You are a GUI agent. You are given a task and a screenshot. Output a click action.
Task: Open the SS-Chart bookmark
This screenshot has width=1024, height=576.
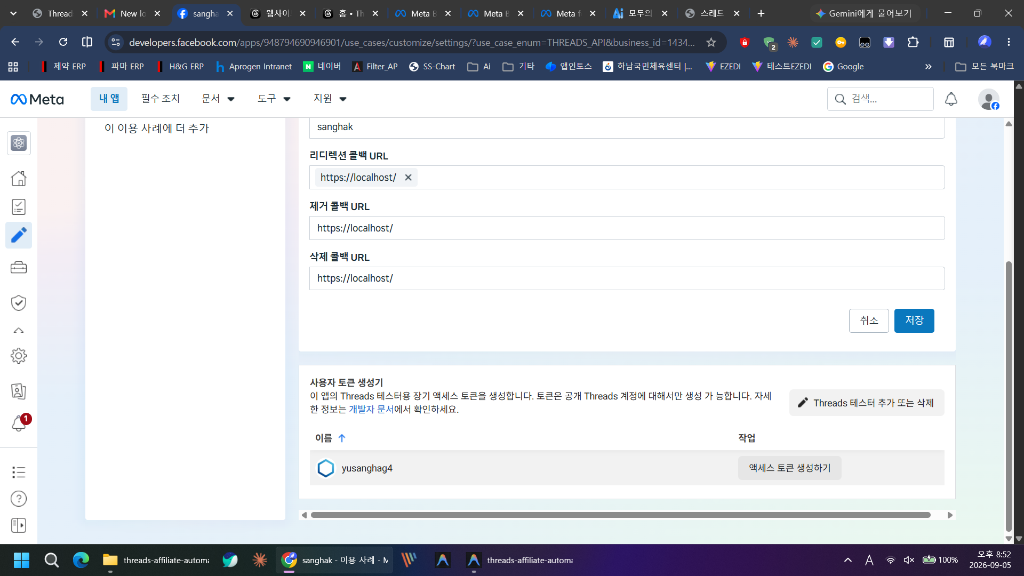tap(432, 67)
